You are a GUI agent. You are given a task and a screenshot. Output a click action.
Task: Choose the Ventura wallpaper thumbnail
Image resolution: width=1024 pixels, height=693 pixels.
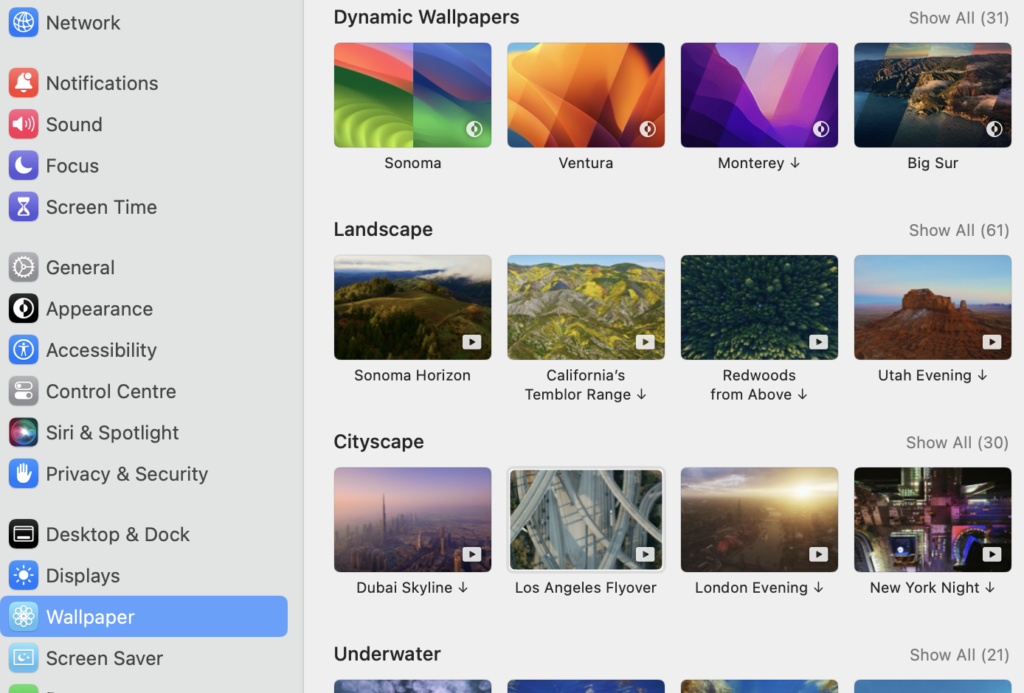tap(585, 95)
